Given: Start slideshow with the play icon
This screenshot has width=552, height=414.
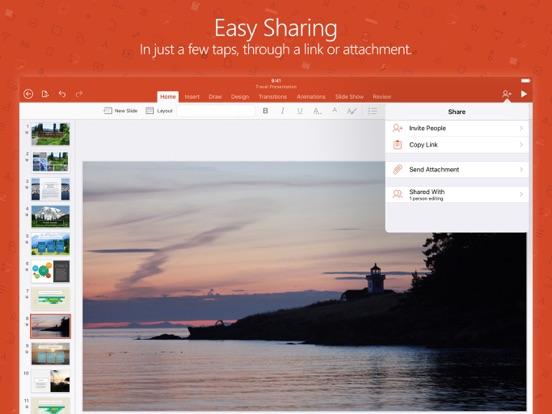Looking at the screenshot, I should coord(524,94).
